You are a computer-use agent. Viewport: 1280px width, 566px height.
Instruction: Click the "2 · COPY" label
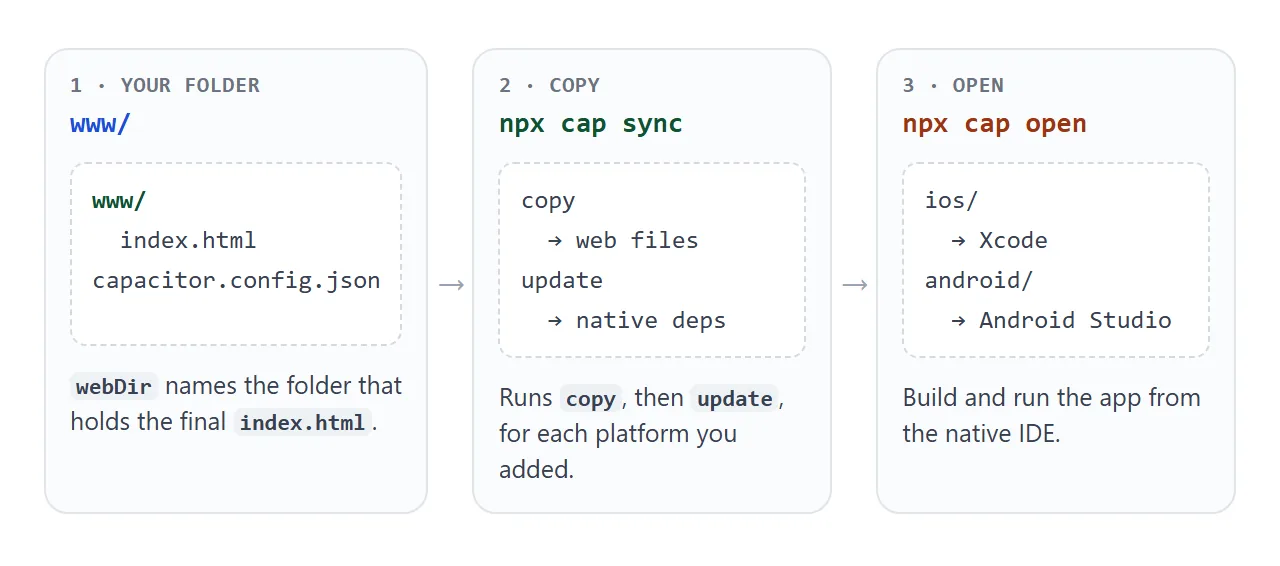tap(549, 85)
